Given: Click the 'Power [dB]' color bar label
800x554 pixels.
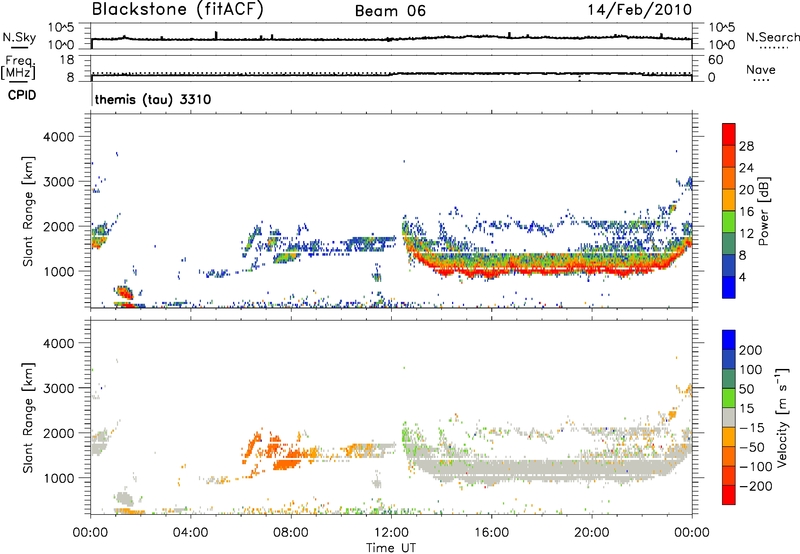Looking at the screenshot, I should click(x=764, y=211).
